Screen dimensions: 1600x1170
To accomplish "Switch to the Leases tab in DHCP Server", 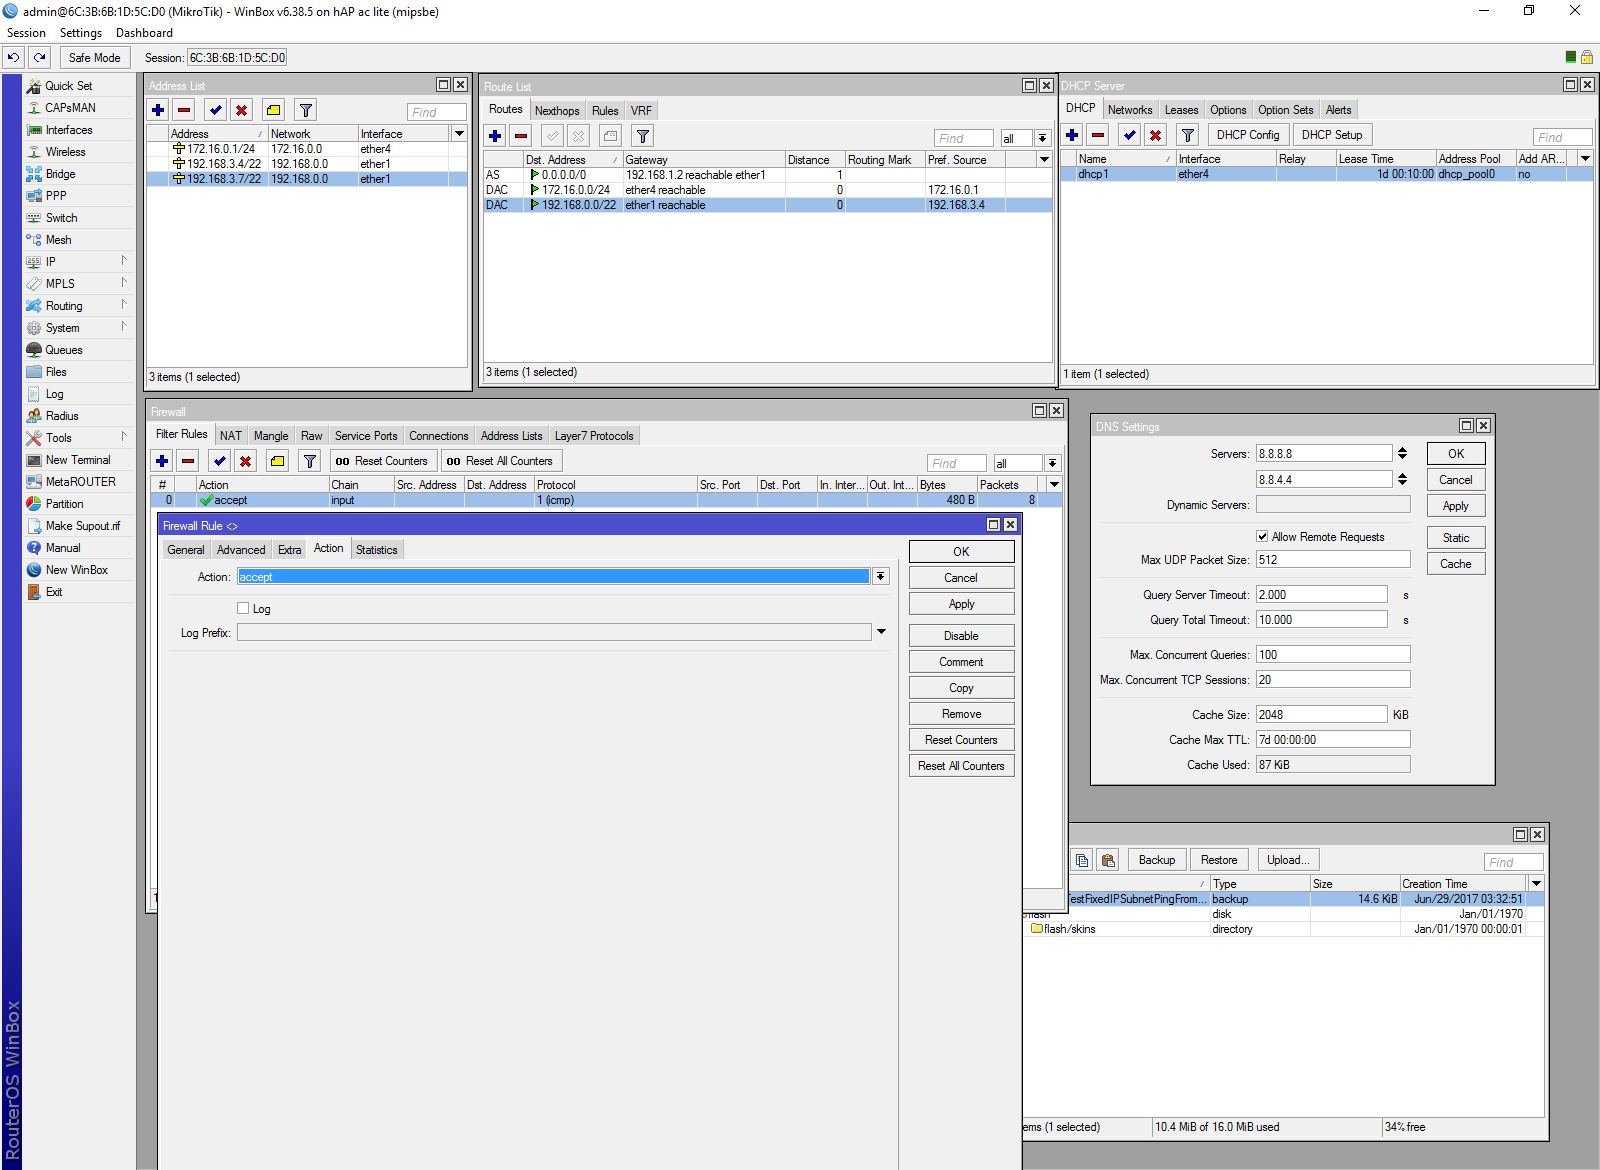I will click(1181, 110).
